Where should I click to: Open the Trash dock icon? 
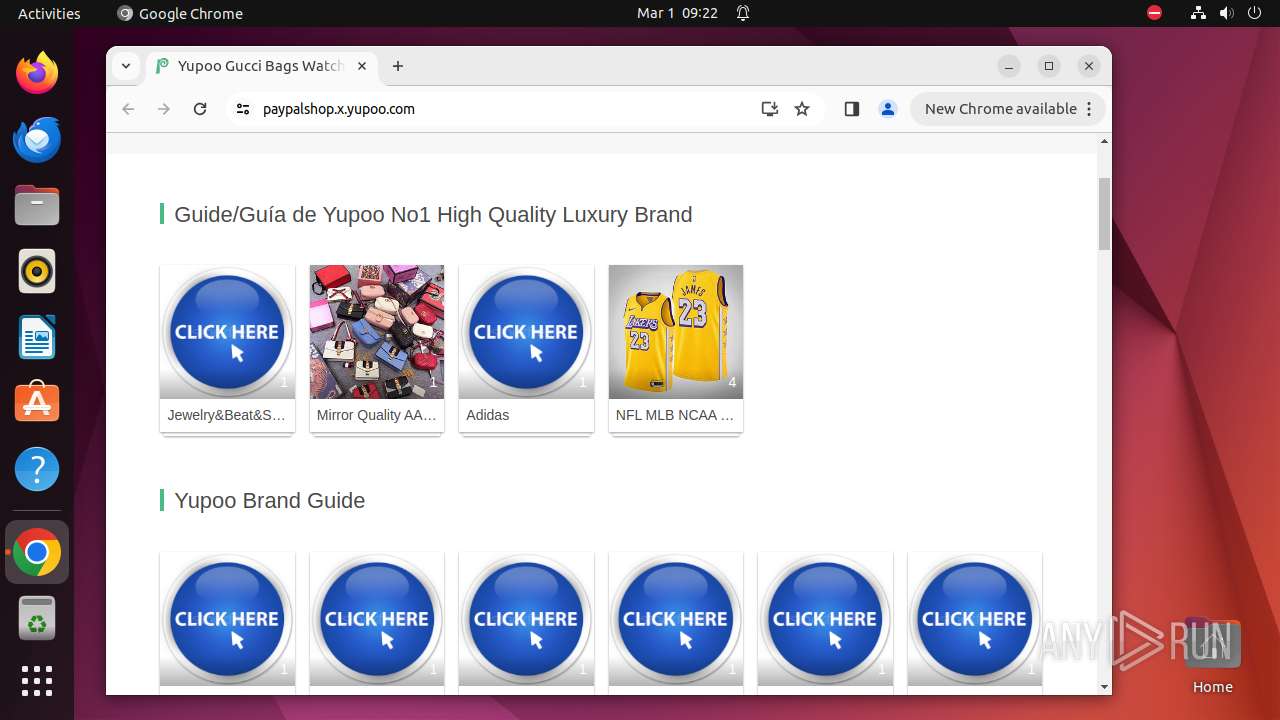coord(37,619)
